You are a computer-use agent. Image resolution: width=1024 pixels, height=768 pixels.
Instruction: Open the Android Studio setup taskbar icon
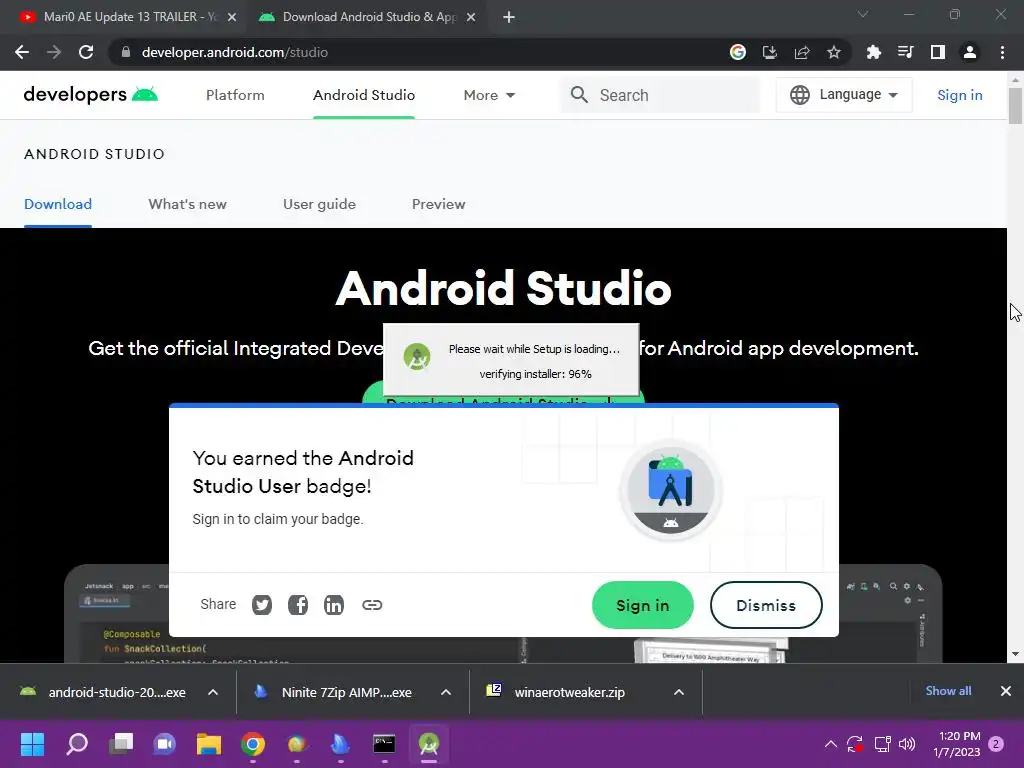point(429,744)
